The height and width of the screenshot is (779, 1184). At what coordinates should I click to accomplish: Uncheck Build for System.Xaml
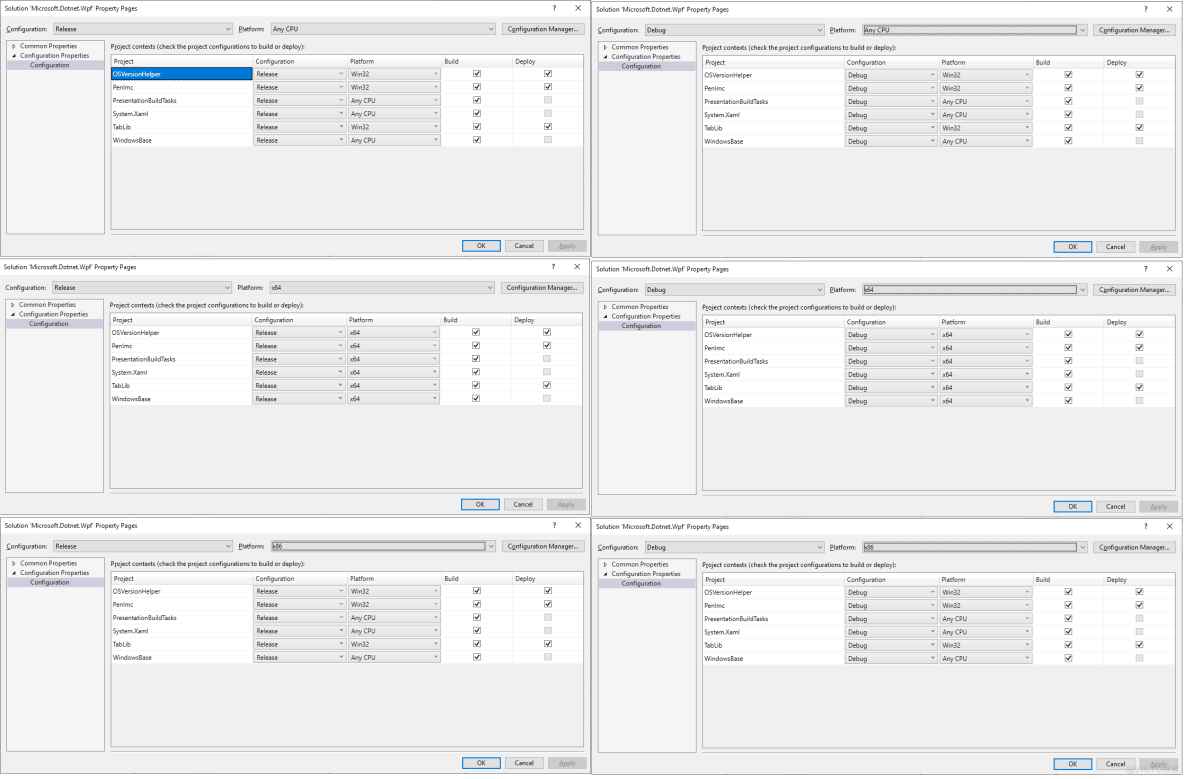(477, 113)
